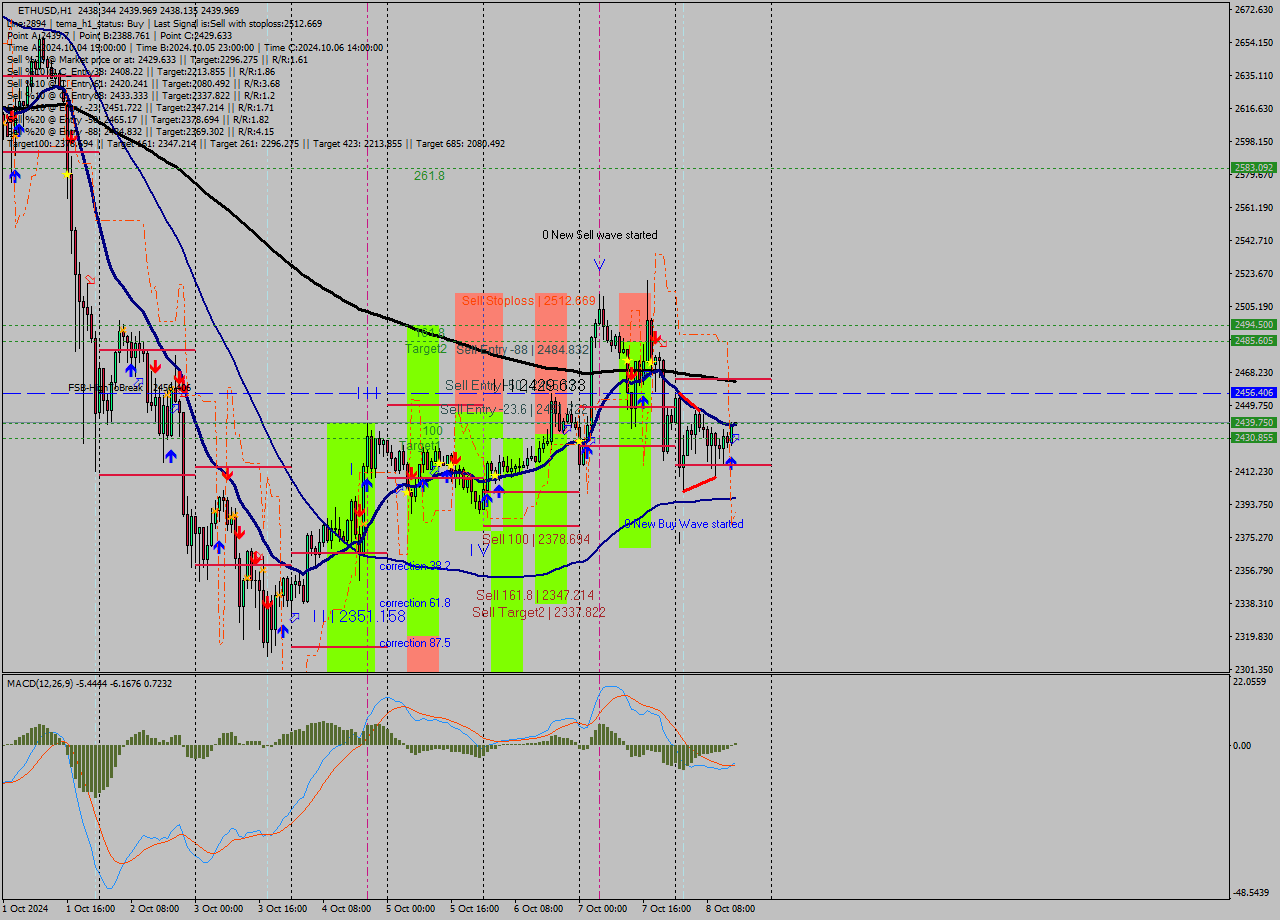1280x920 pixels.
Task: Click the 22.0559 MACD scale value
Action: [1250, 682]
